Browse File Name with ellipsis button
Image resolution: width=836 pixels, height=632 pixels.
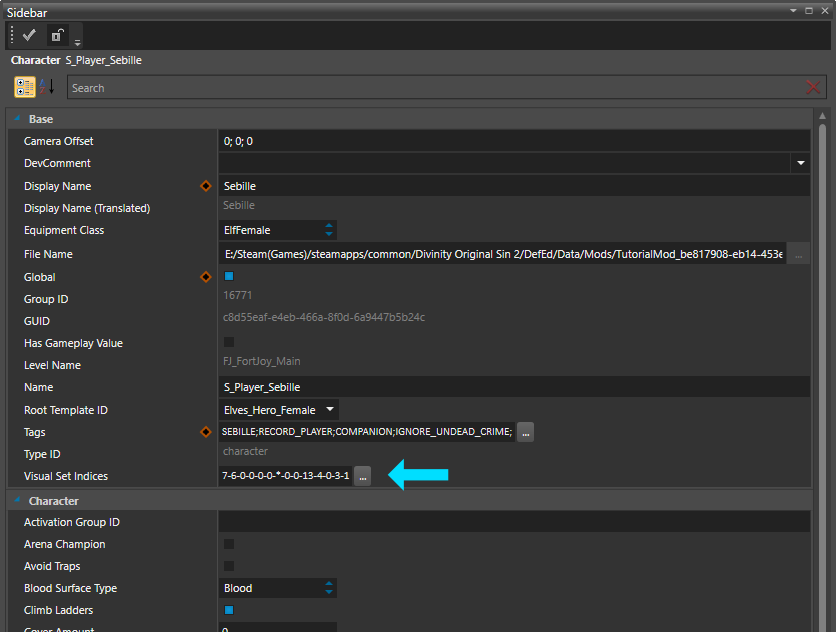pos(799,254)
